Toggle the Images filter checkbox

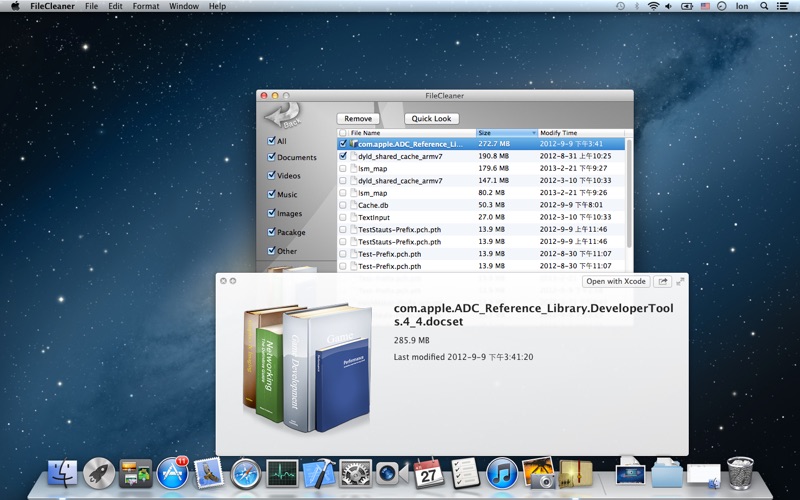pyautogui.click(x=271, y=213)
